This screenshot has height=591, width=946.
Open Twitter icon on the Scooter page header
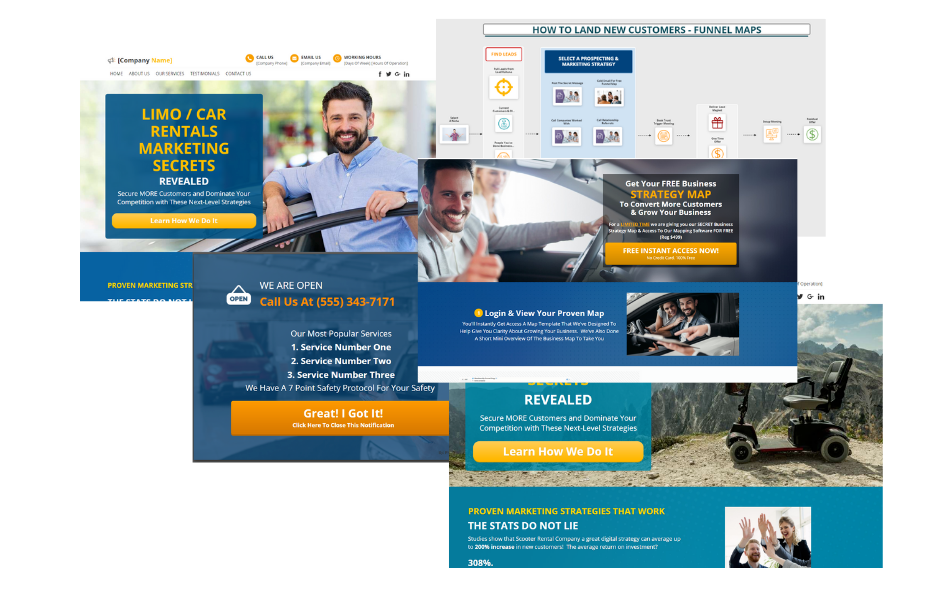pyautogui.click(x=800, y=297)
